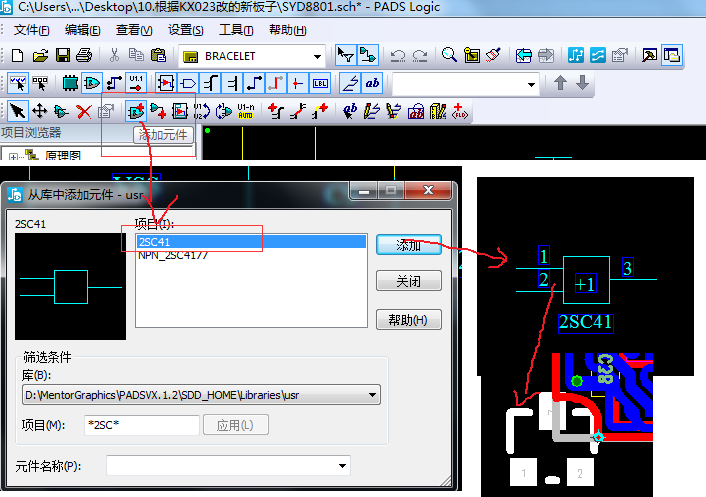Click the Undo arrow icon

click(398, 56)
